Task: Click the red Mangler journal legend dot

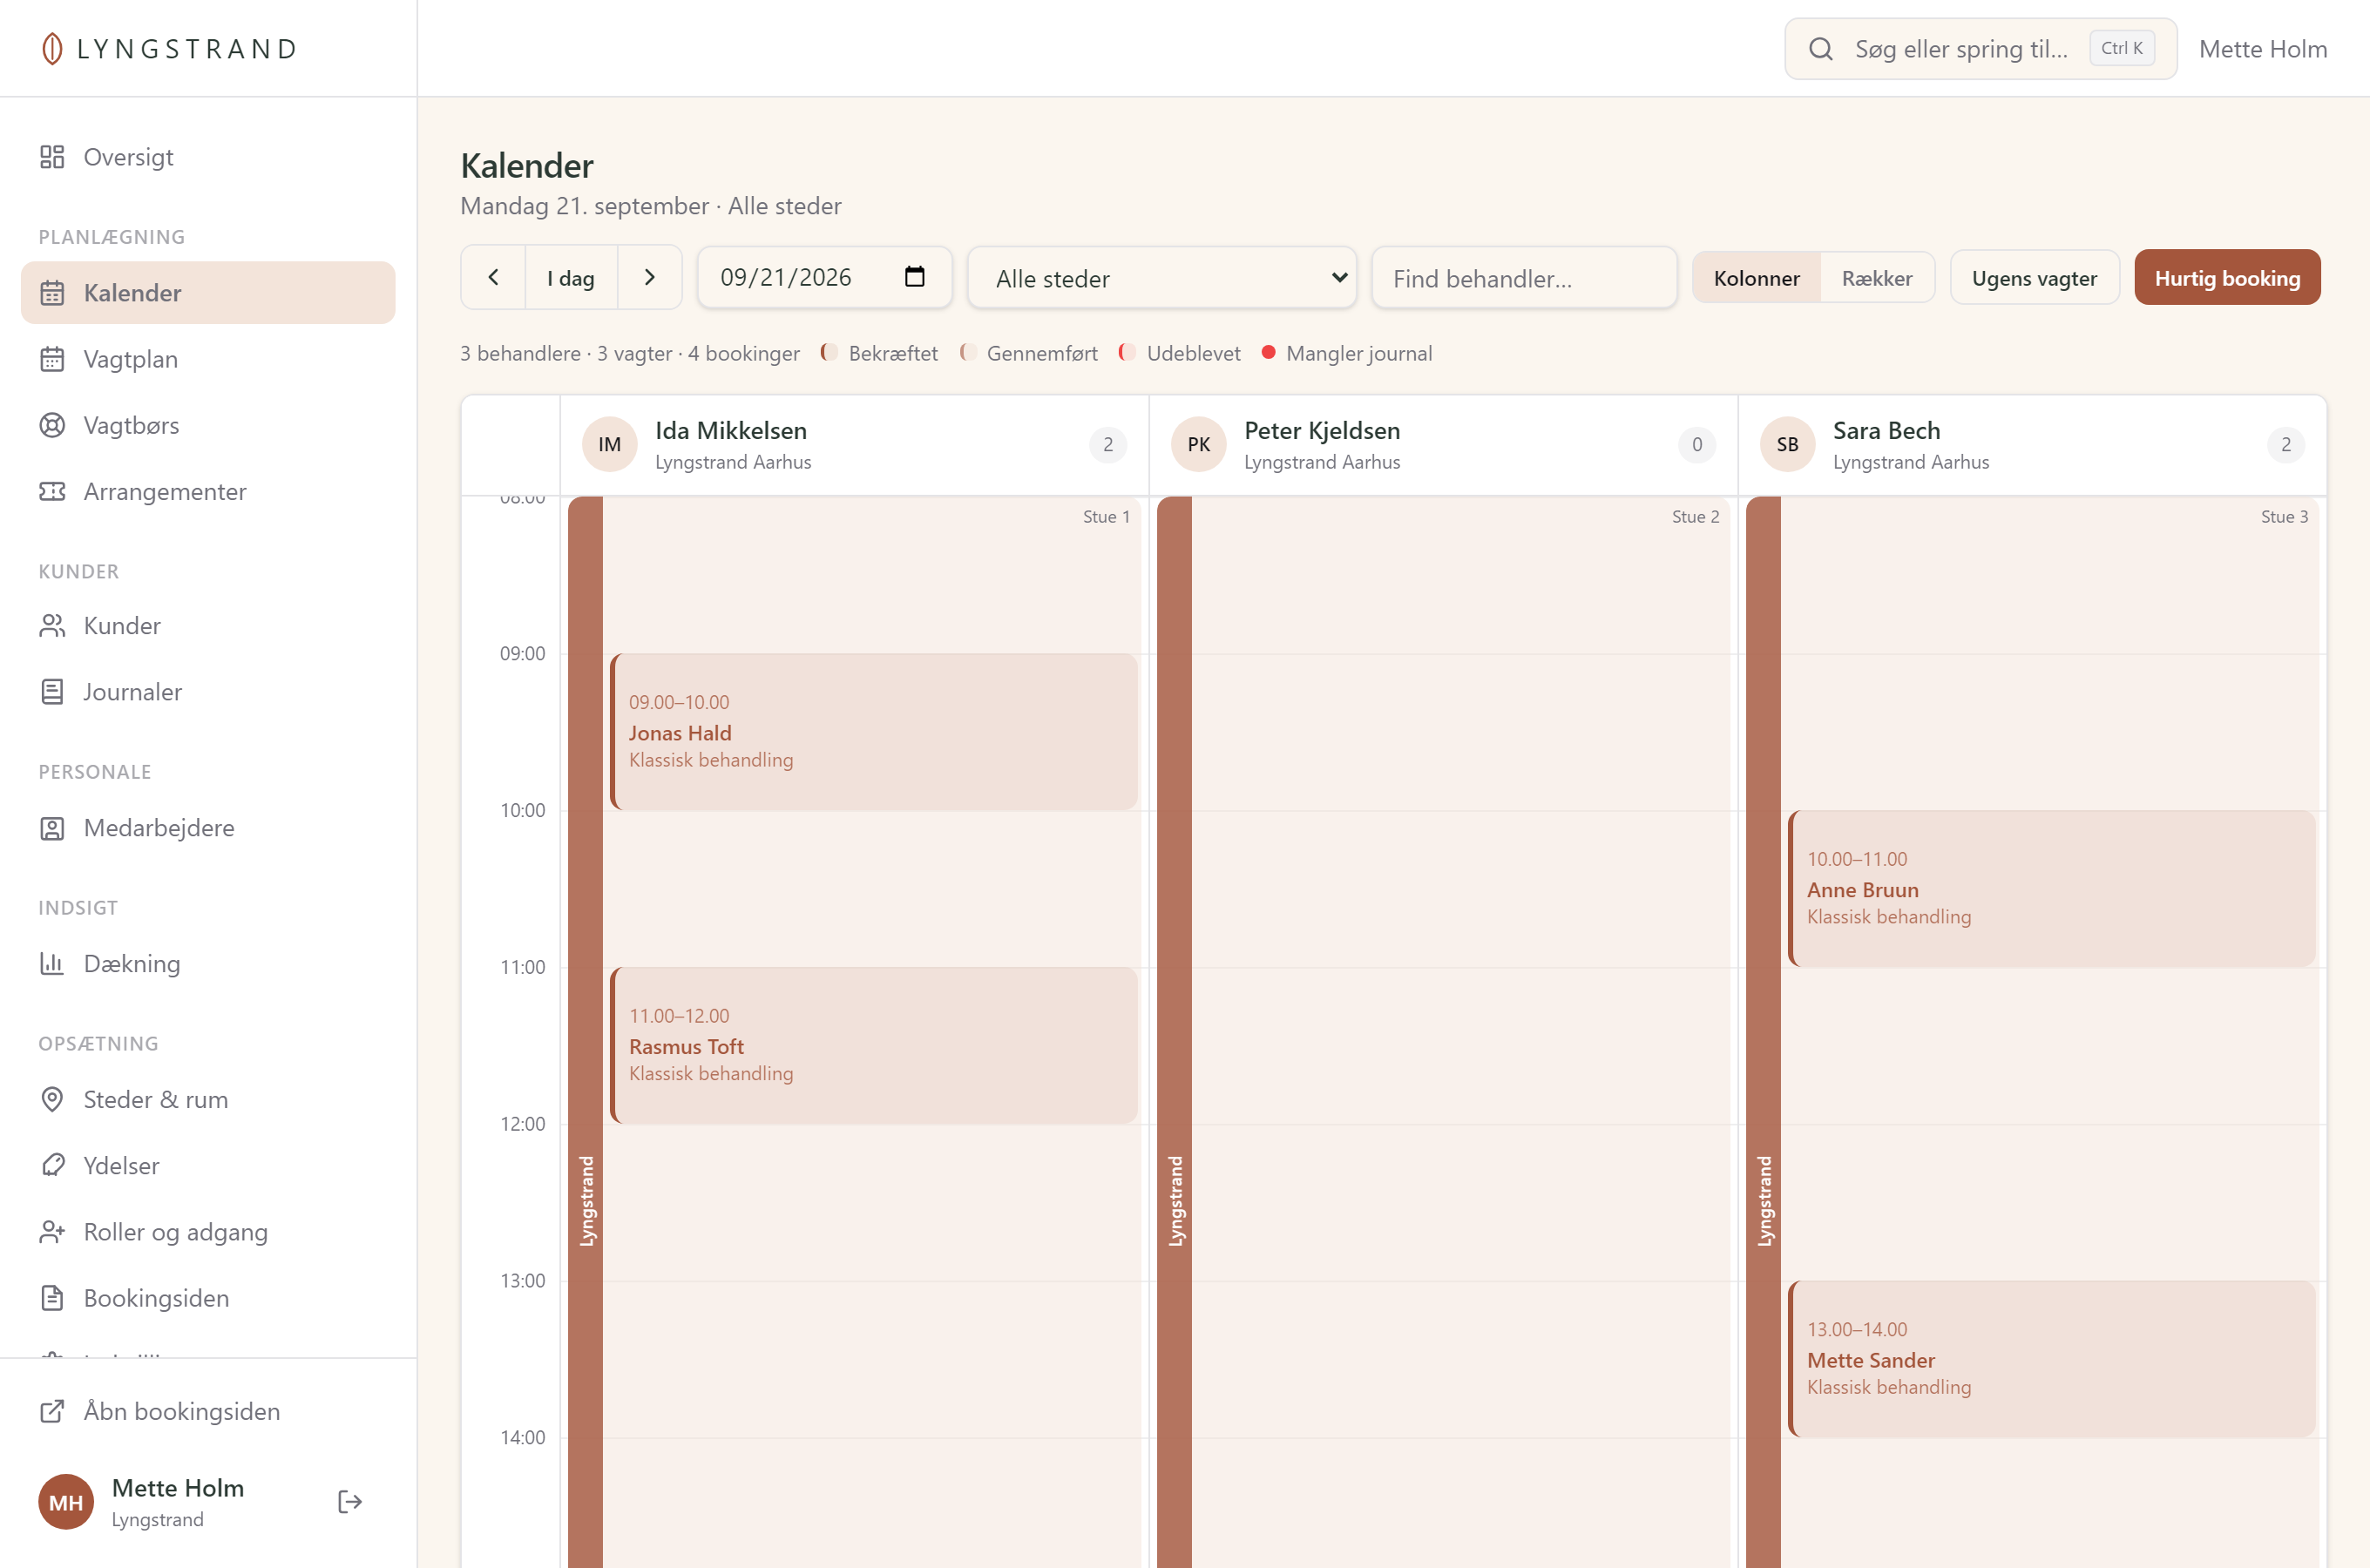Action: click(x=1268, y=352)
